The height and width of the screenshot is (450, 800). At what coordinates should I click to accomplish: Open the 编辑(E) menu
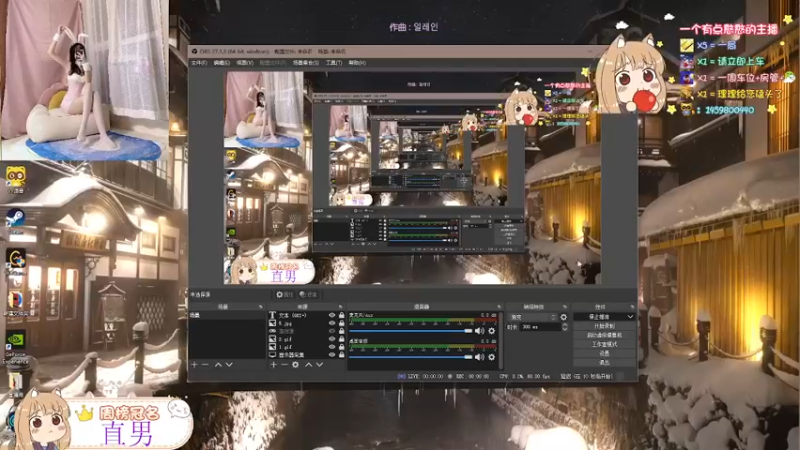[x=221, y=63]
